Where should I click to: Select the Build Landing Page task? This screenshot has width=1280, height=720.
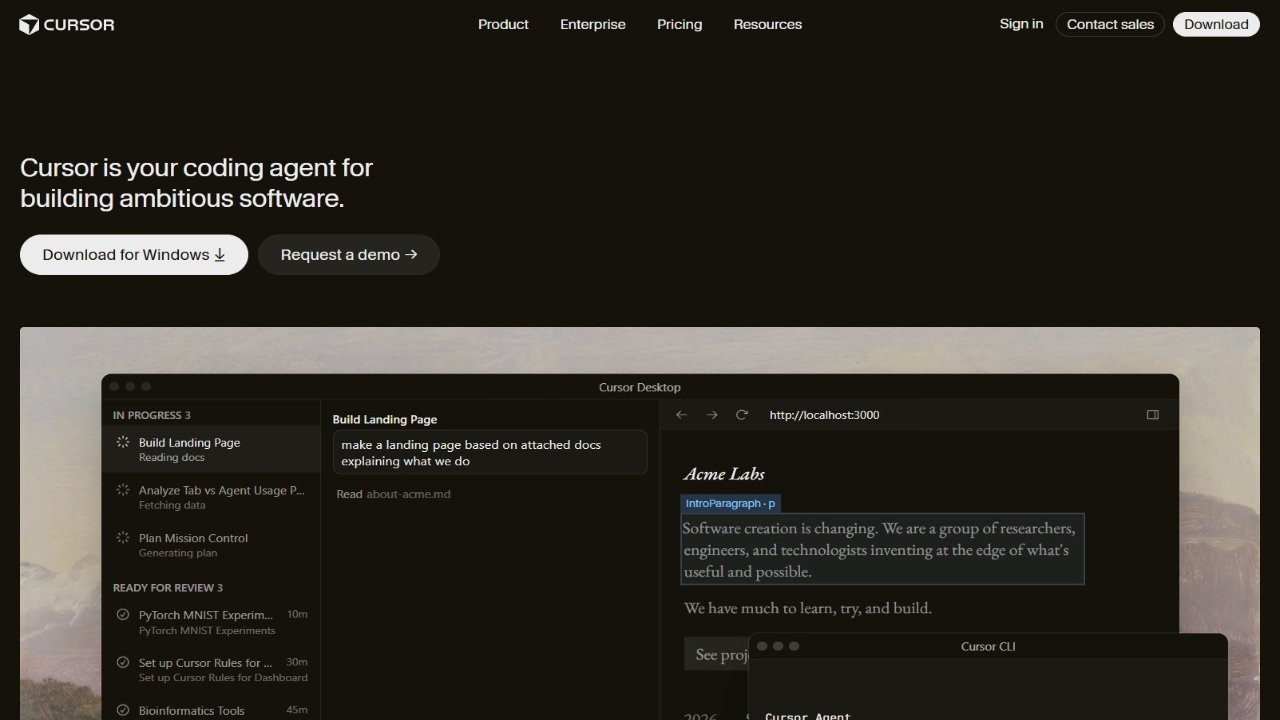click(211, 449)
